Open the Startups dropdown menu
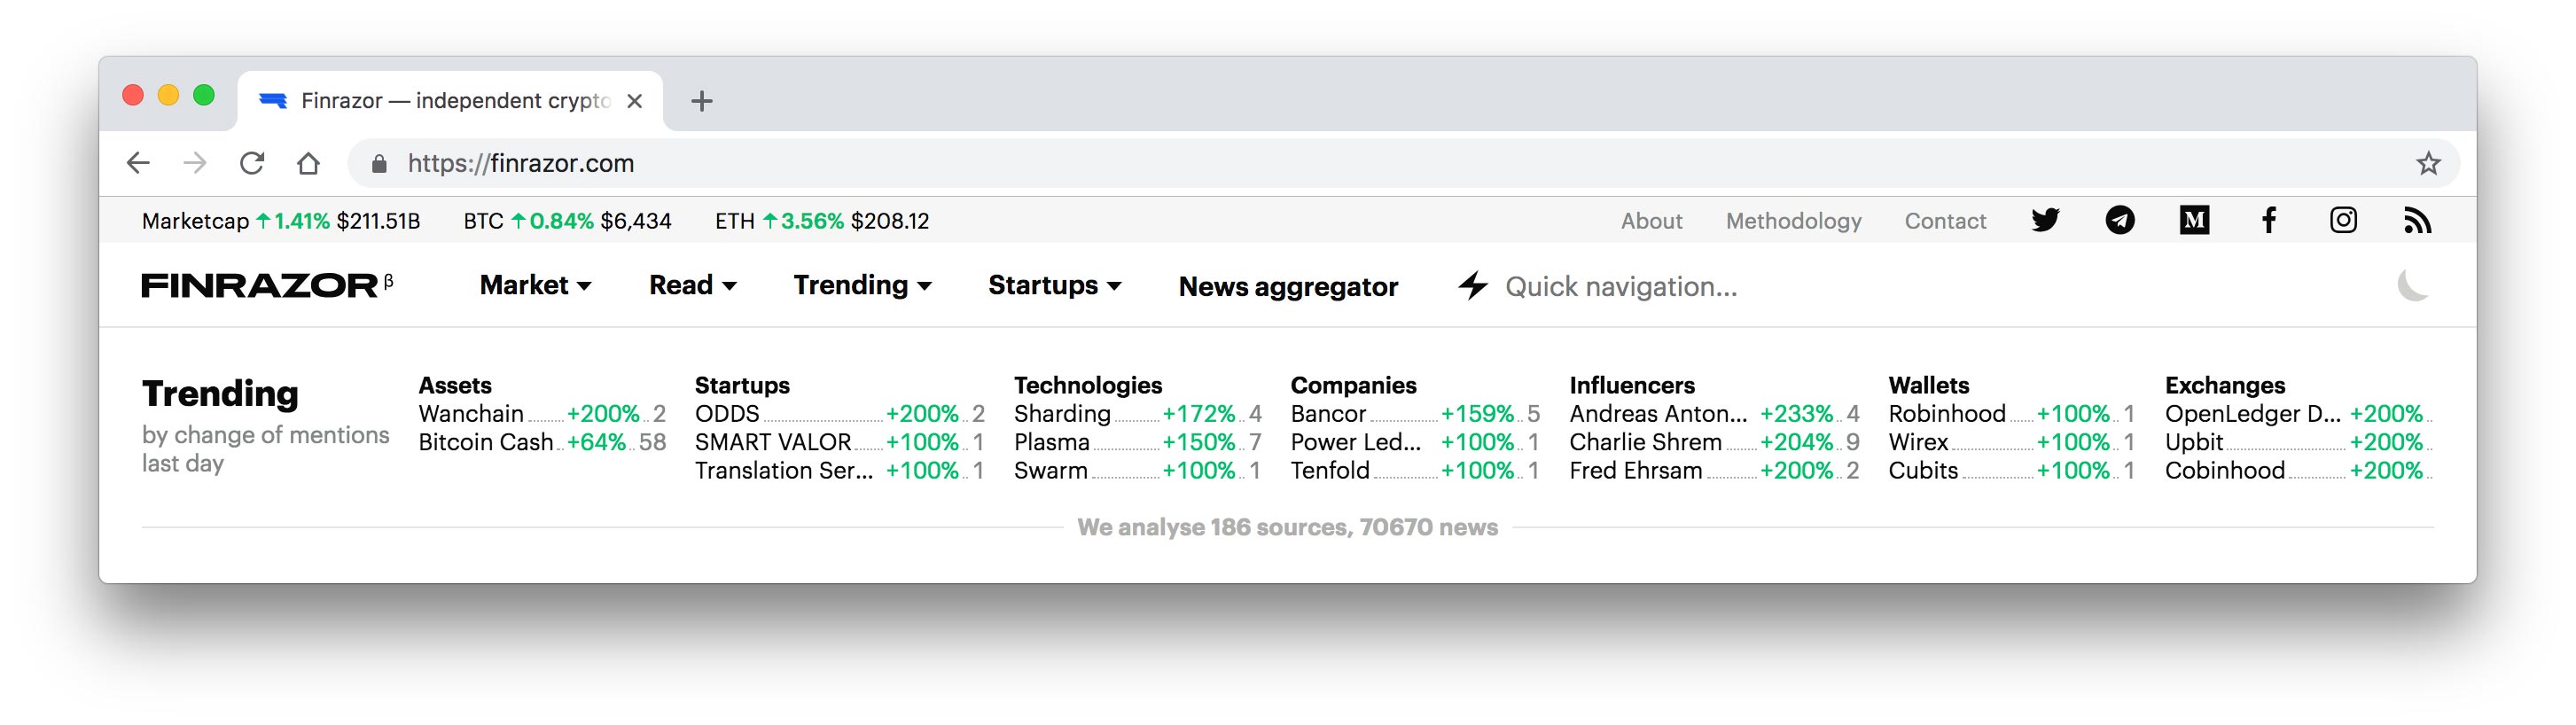Screen dimensions: 2576x725 coord(1054,286)
